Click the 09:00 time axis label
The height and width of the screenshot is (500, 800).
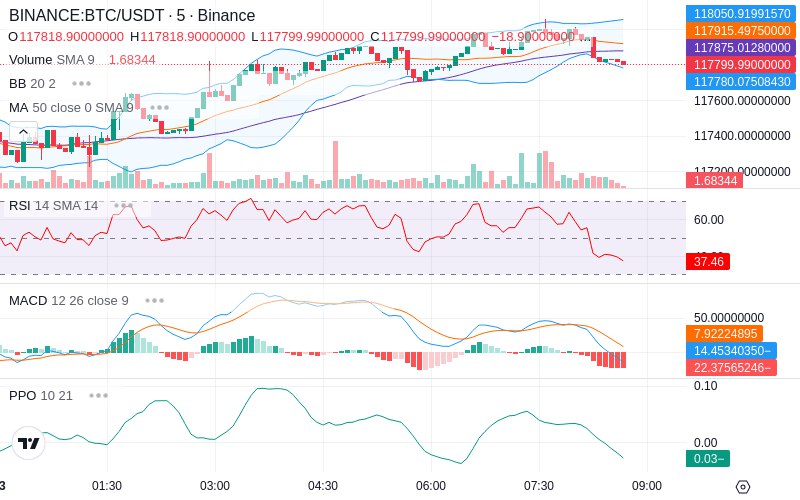tap(647, 486)
